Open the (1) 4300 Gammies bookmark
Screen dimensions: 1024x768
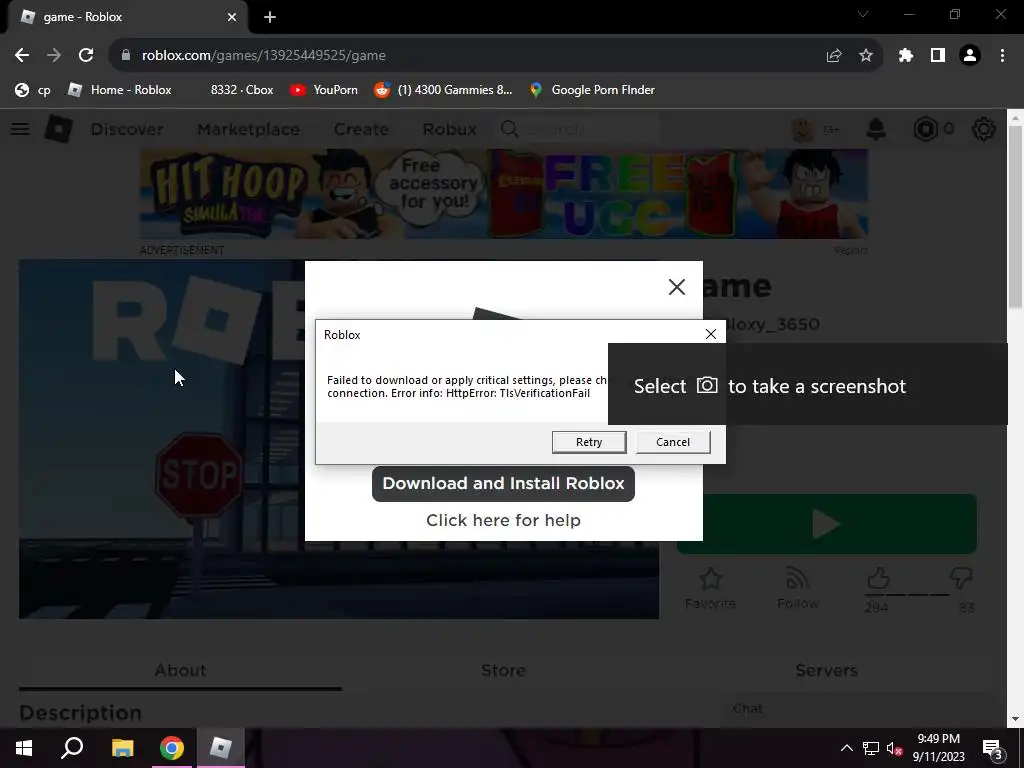tap(444, 90)
